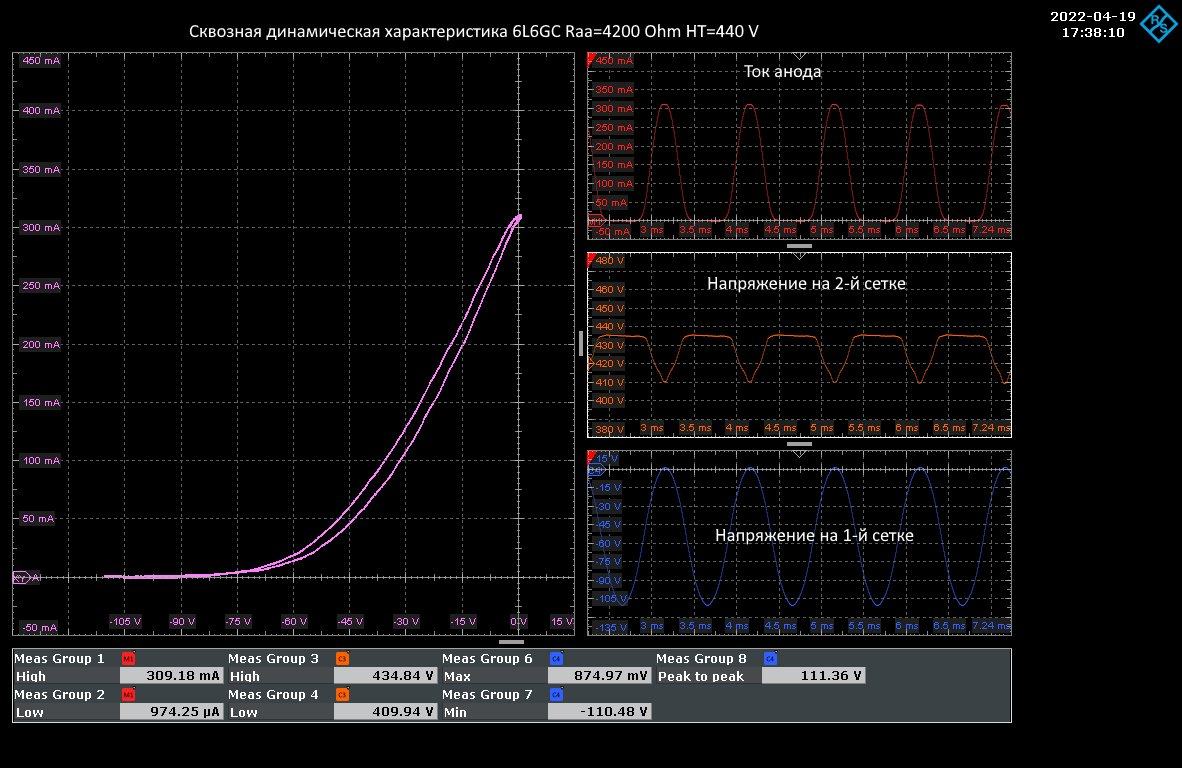
Task: Click the blue C4 badge of Meas Group 7
Action: (x=556, y=695)
